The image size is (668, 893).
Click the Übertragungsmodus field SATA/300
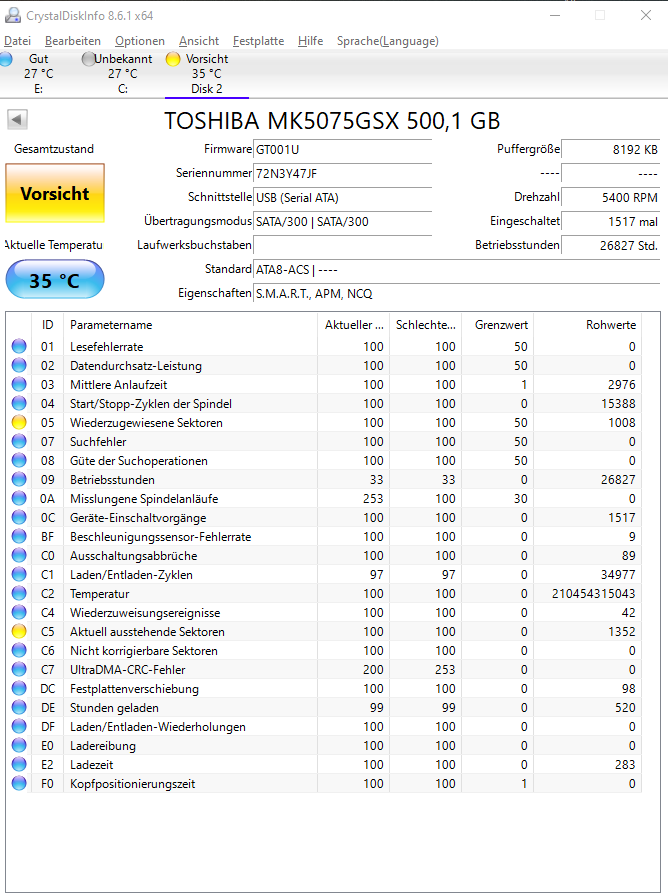point(342,222)
